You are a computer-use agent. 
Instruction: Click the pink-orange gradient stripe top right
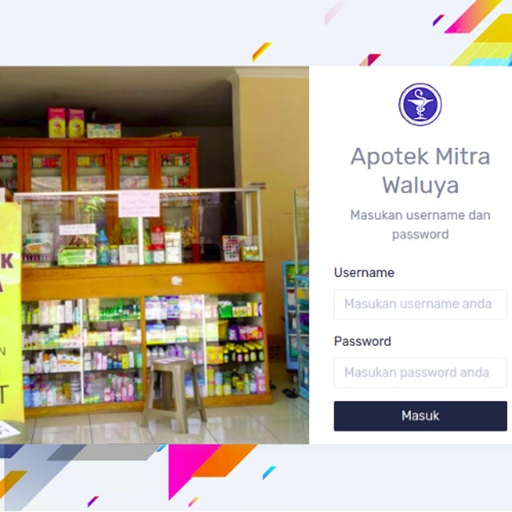(x=473, y=16)
